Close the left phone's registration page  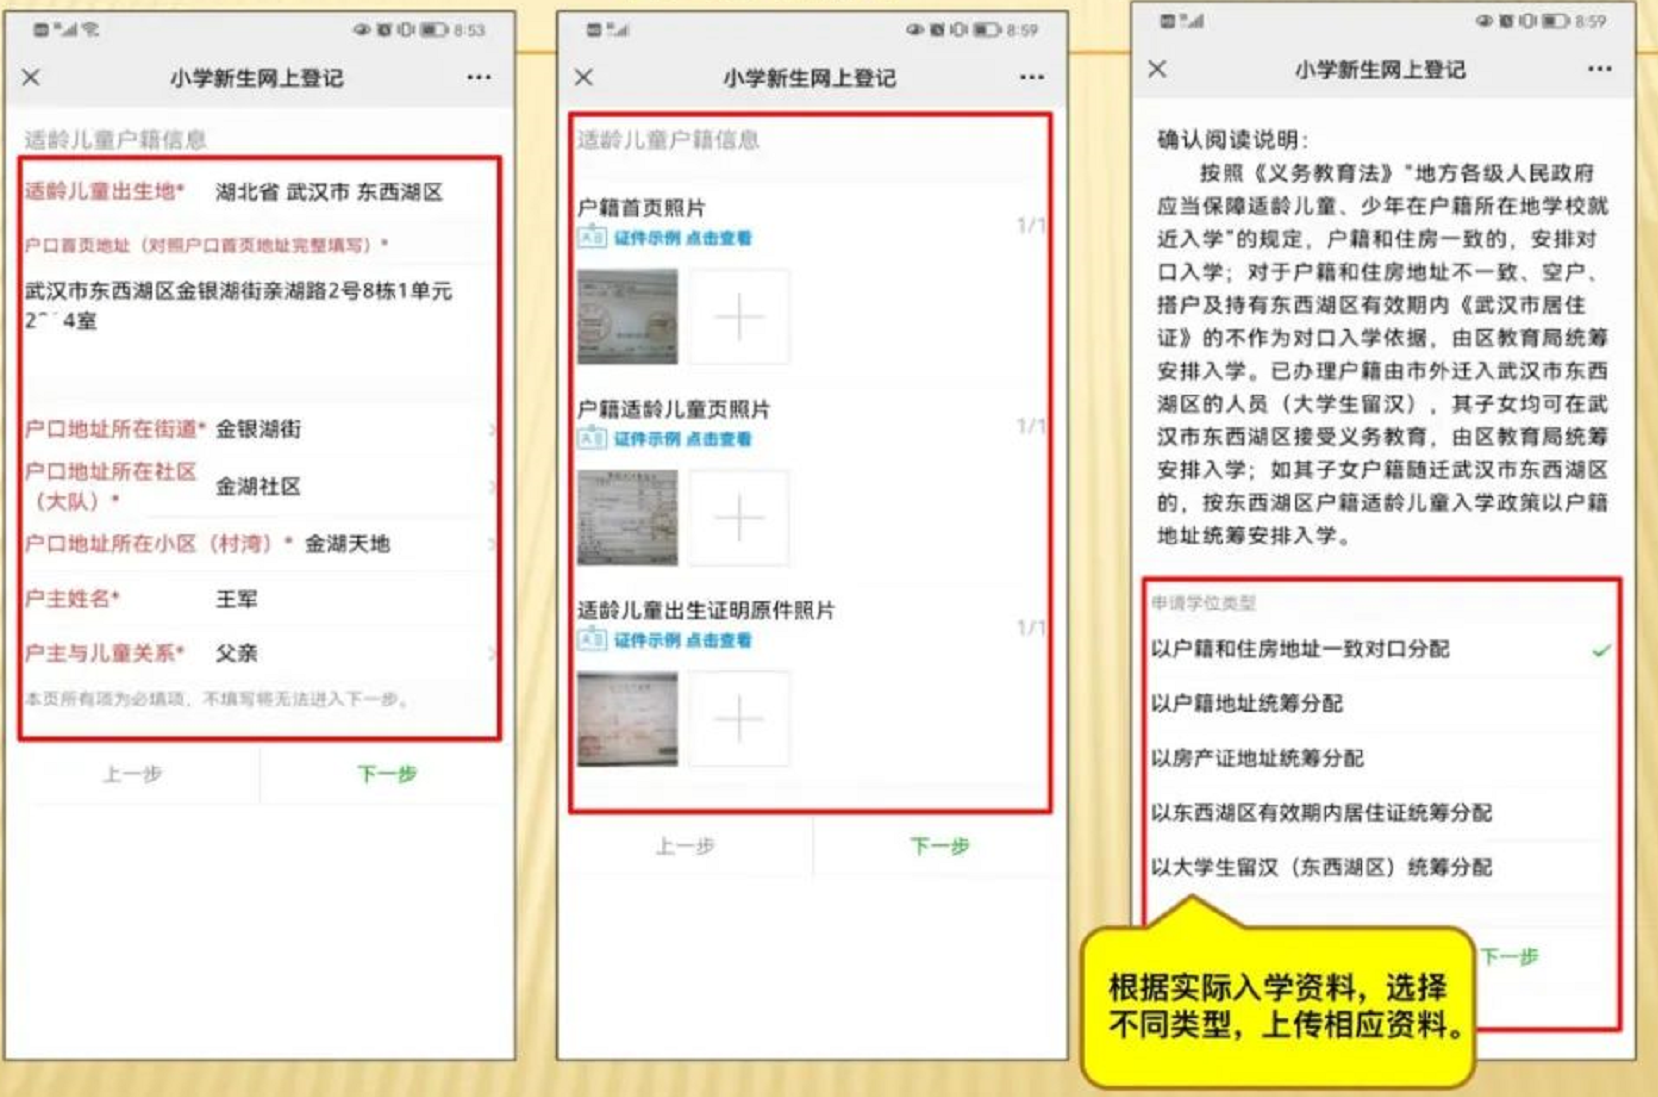pos(31,77)
